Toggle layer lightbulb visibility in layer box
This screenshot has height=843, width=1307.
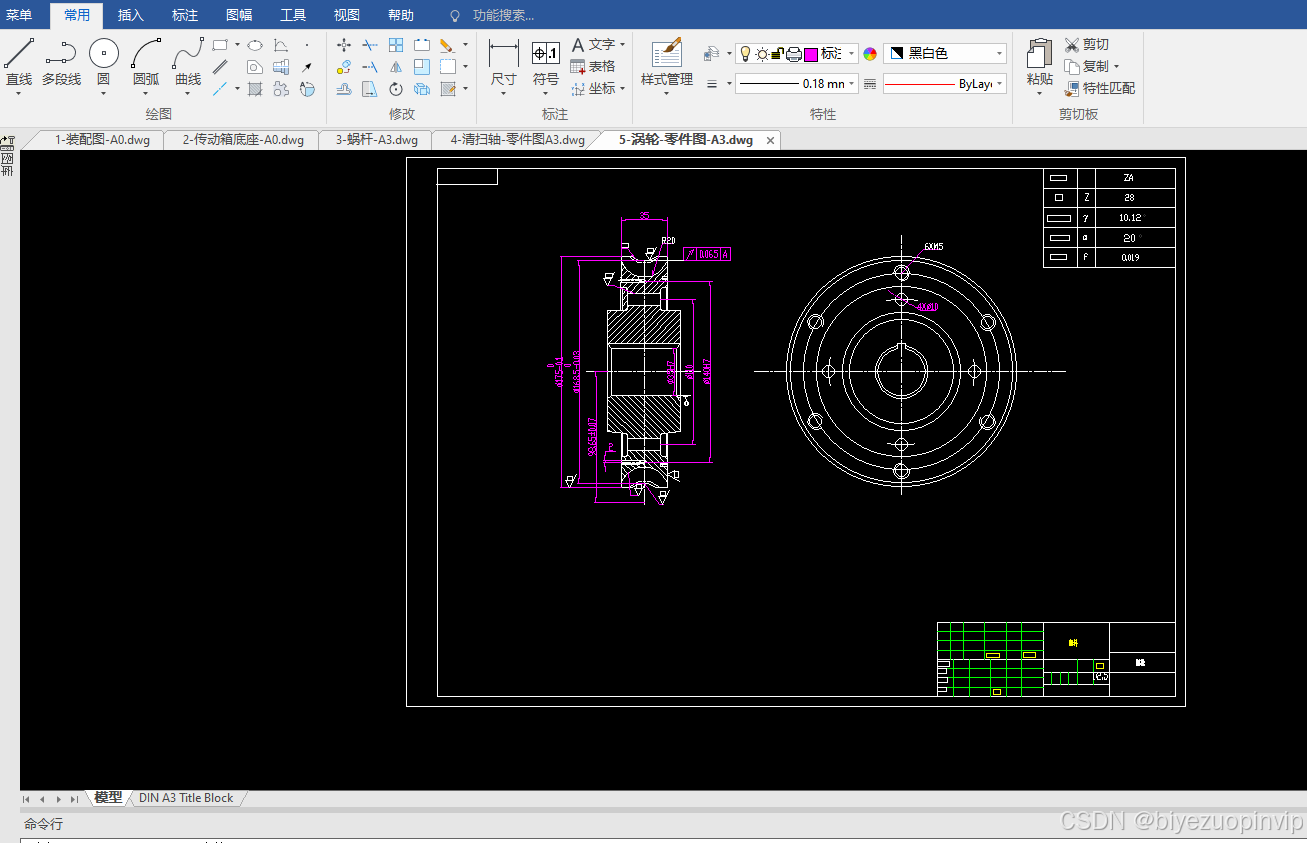tap(745, 53)
